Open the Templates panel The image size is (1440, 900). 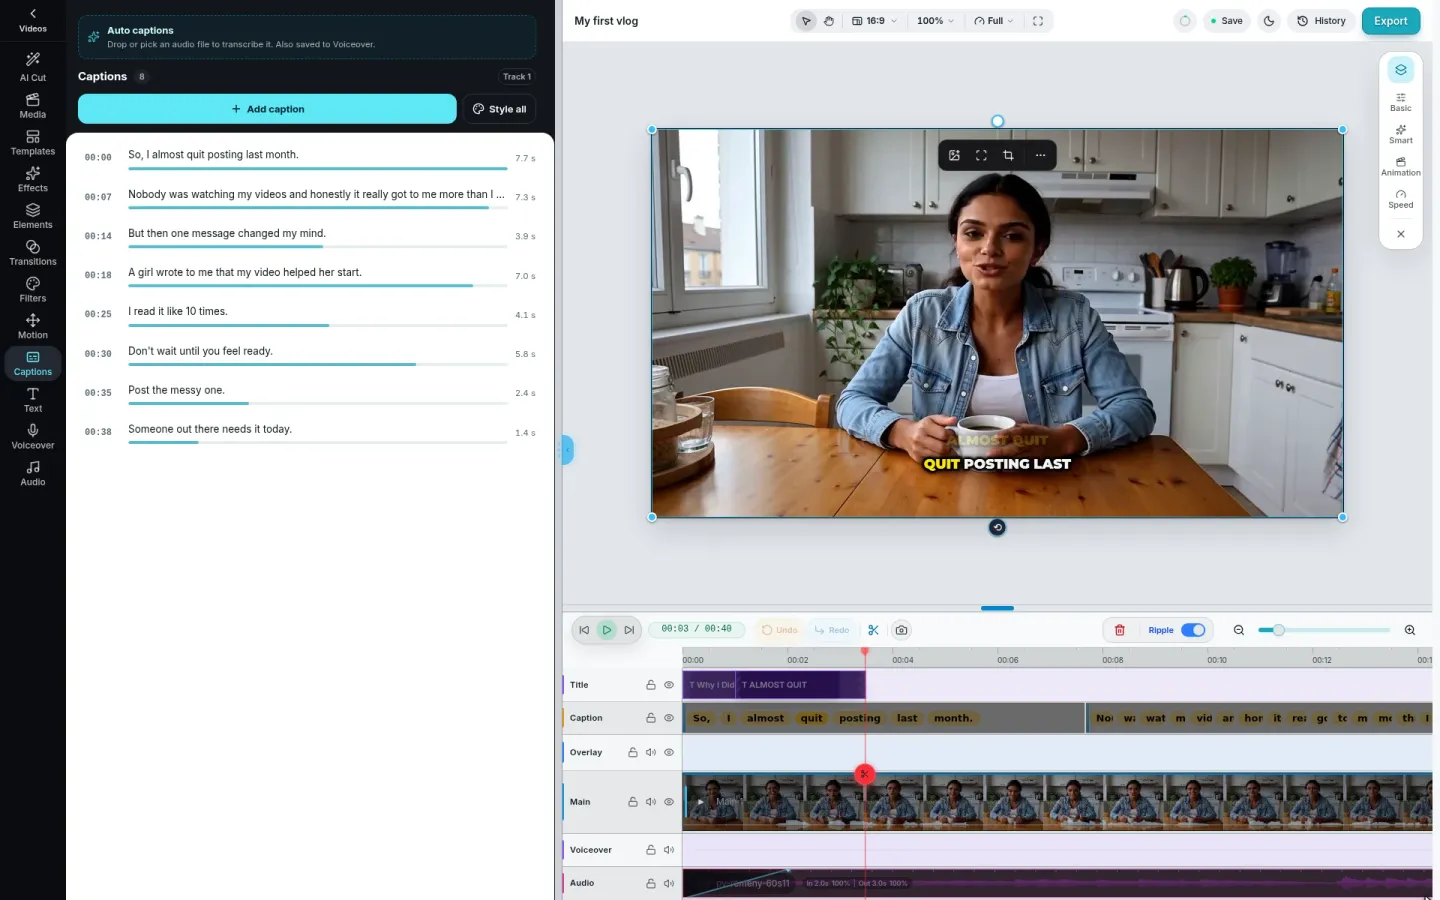(33, 142)
